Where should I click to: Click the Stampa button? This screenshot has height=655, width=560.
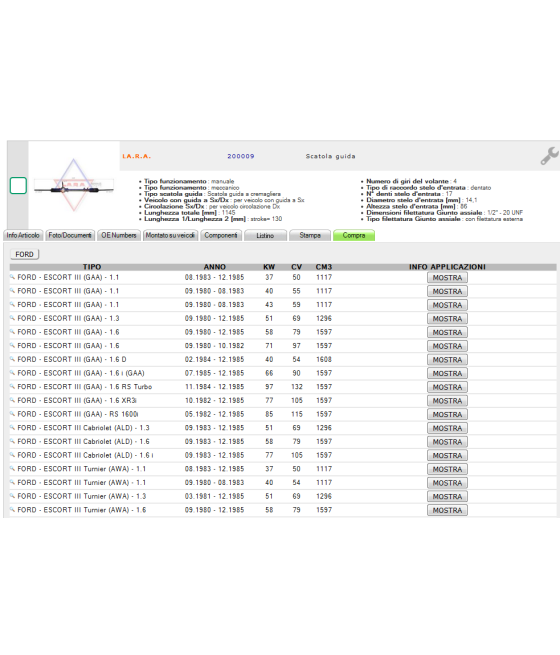pos(310,236)
